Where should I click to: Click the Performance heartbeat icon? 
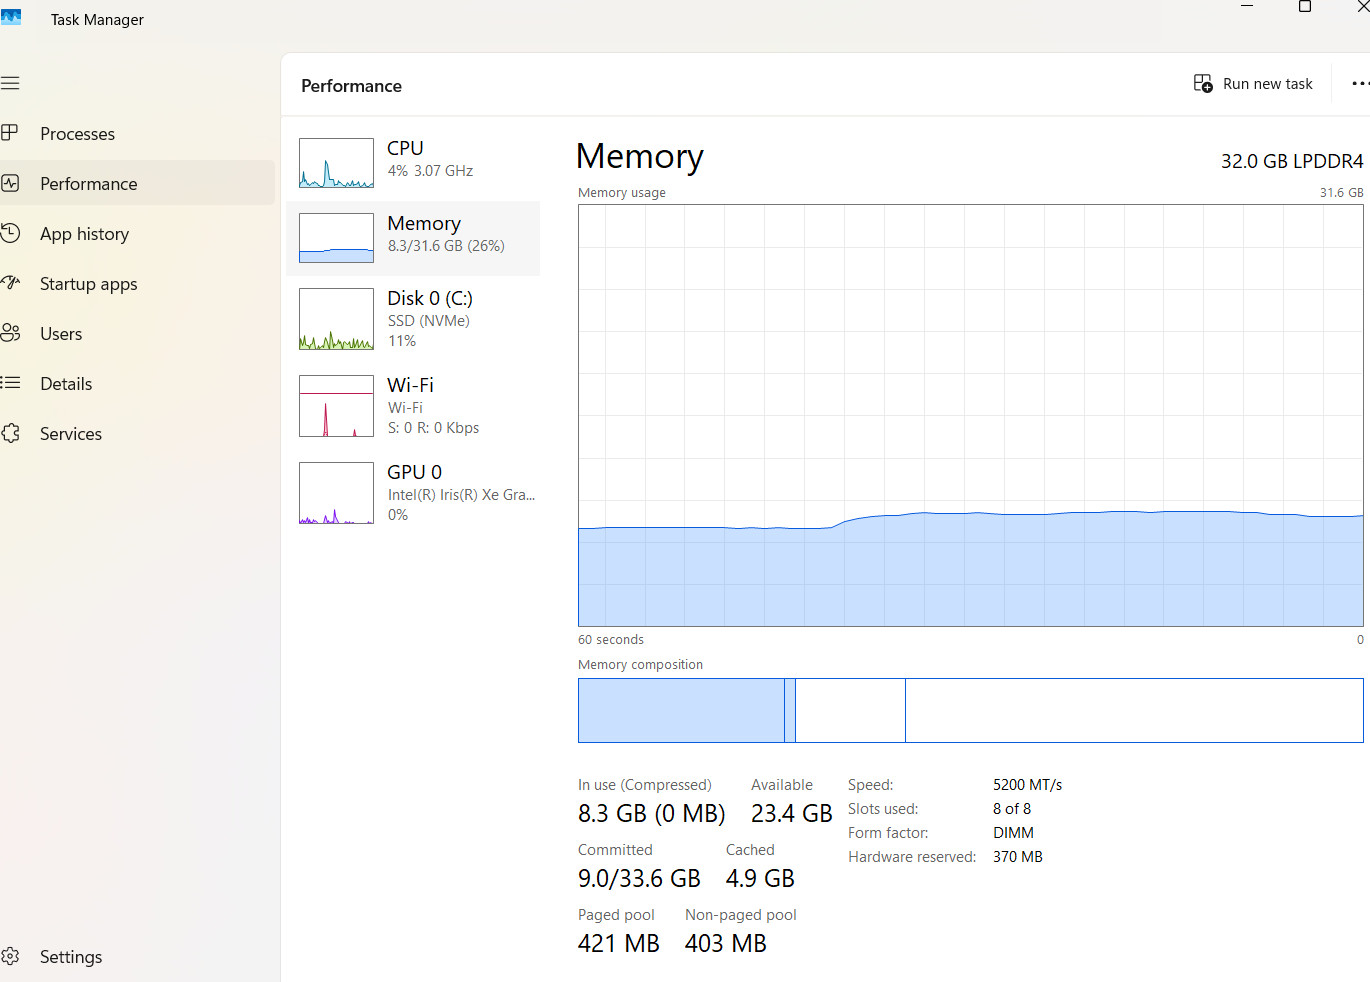point(10,183)
